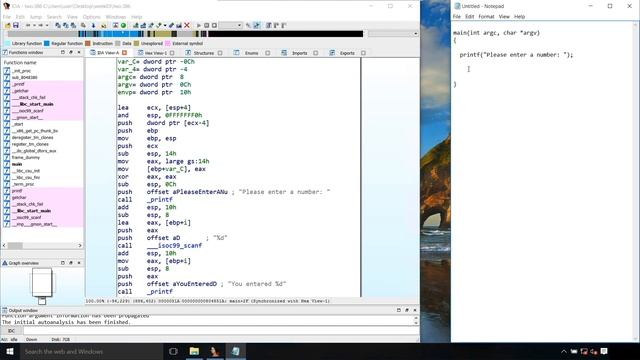Close the Exports tab
Image resolution: width=640 pixels, height=360 pixels.
click(x=363, y=53)
